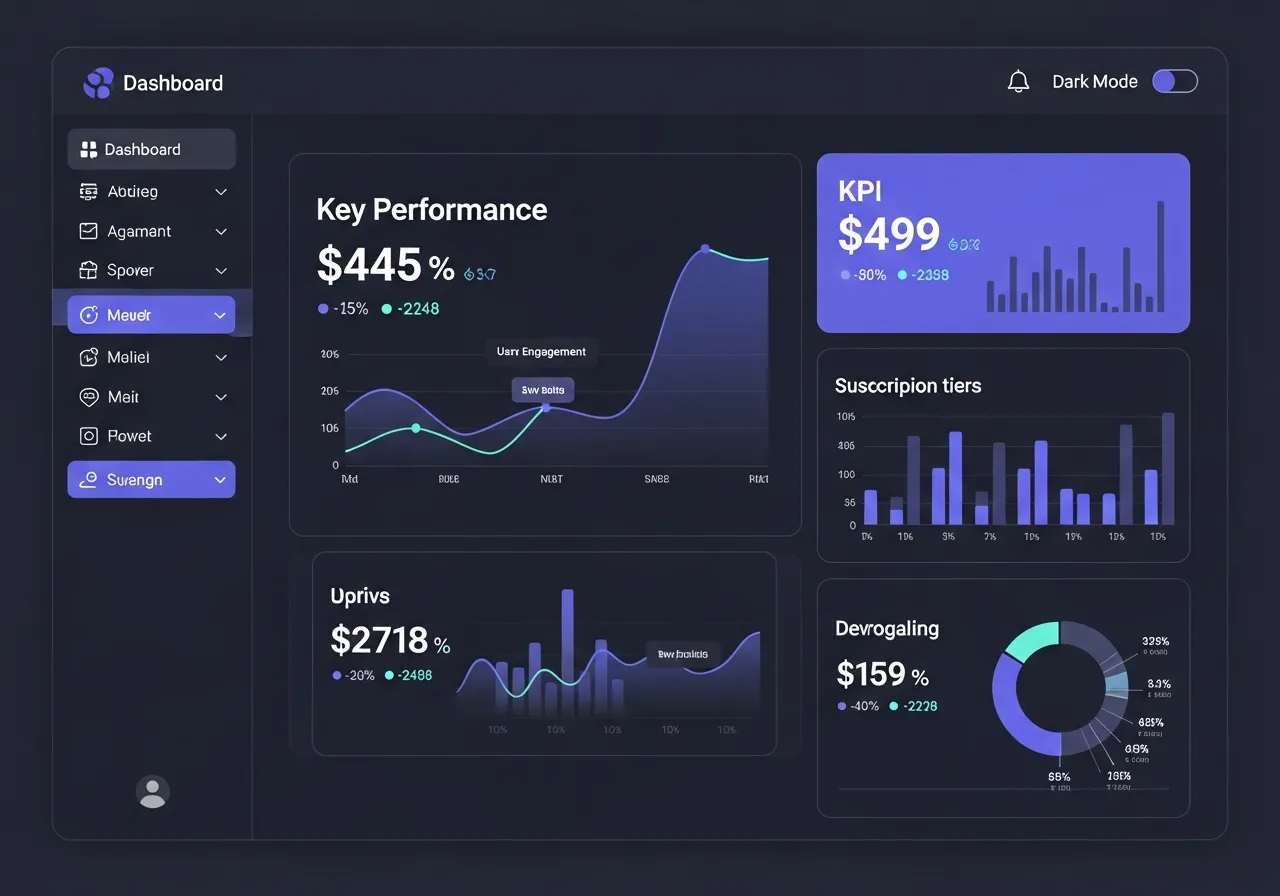Click the Abtireg sidebar icon
Viewport: 1280px width, 896px height.
[88, 191]
